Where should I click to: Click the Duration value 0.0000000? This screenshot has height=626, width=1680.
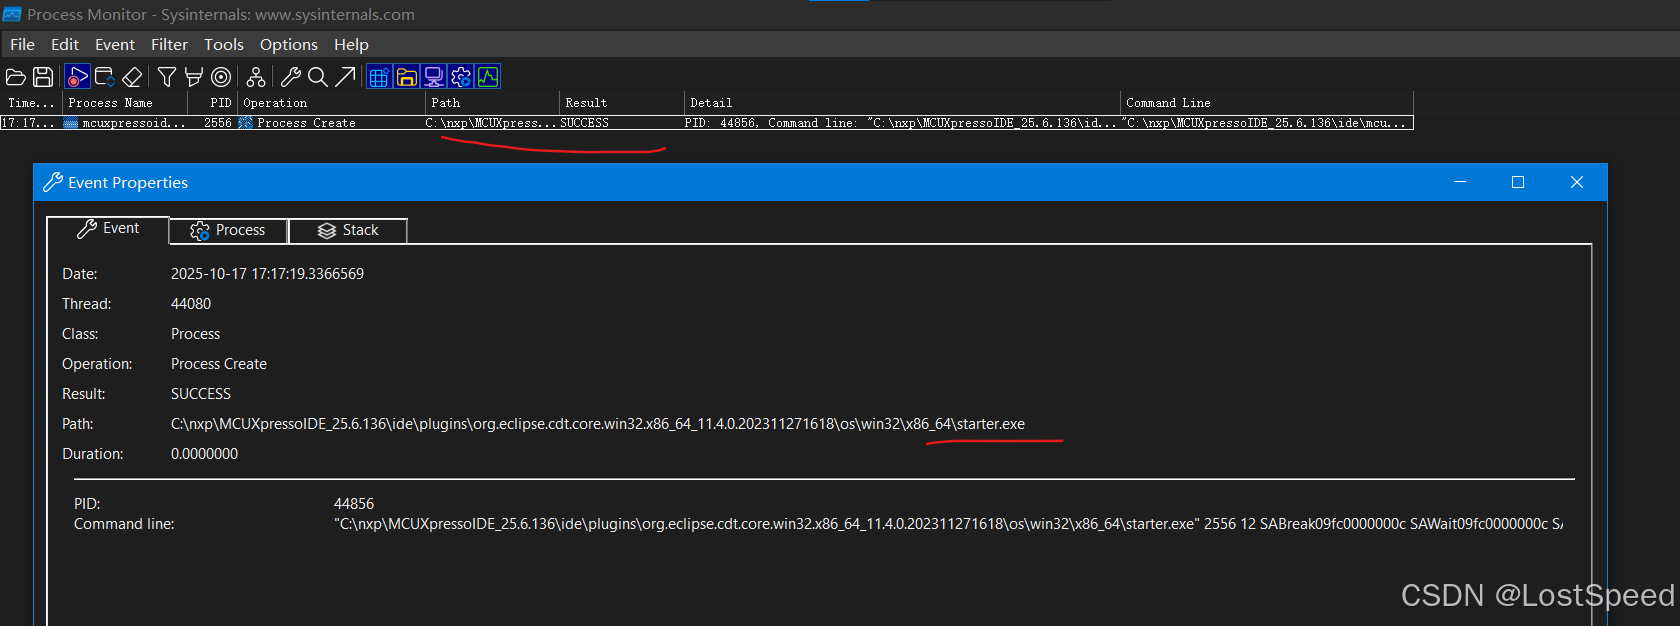pos(204,454)
